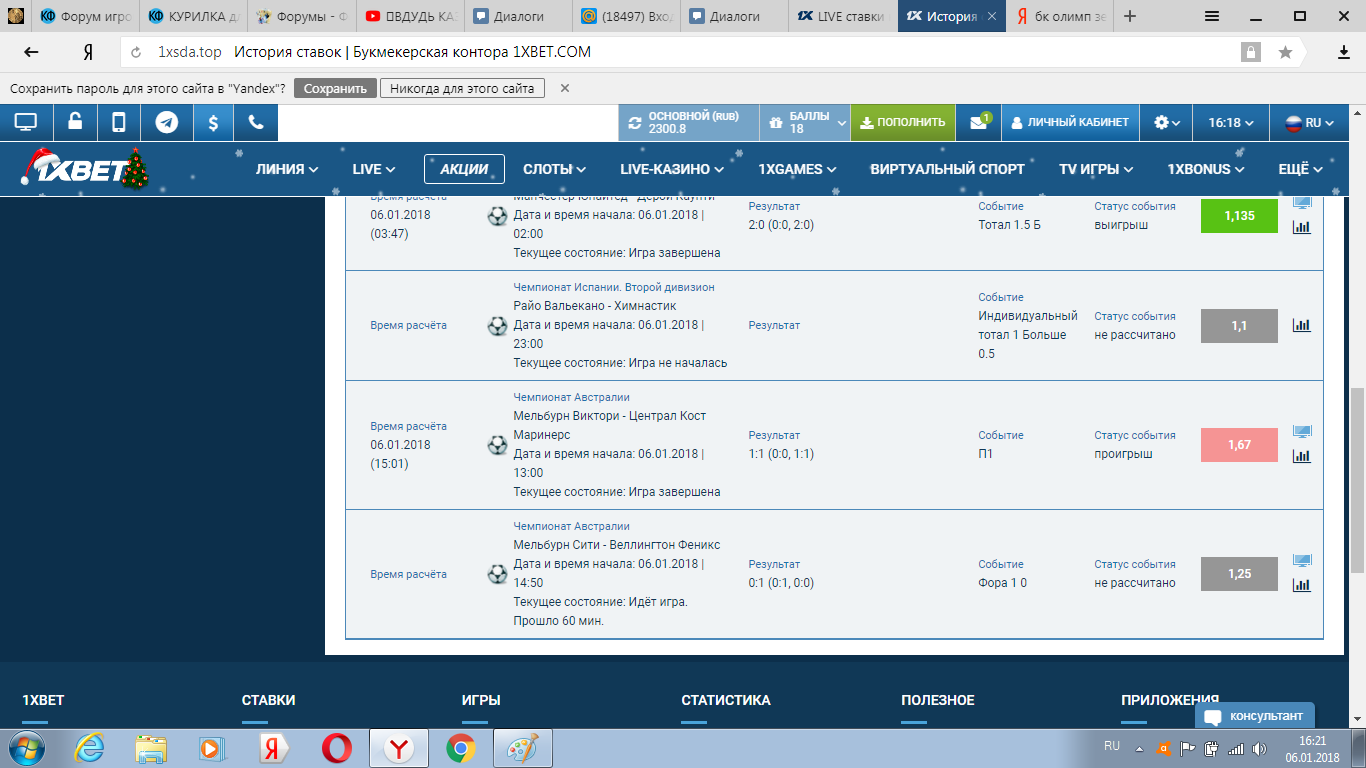
Task: Click 'Райо Вальекано - Химнастик' match text
Action: click(x=595, y=305)
